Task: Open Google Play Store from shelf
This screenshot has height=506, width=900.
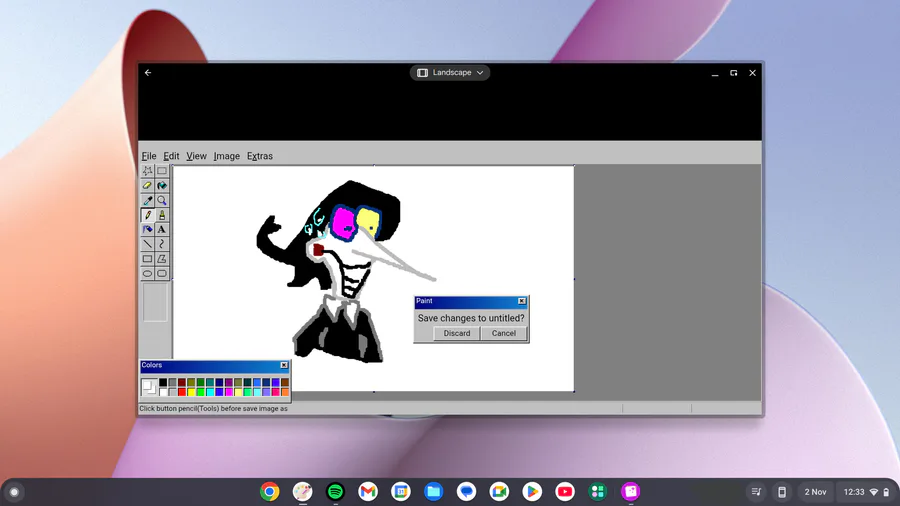Action: (532, 492)
